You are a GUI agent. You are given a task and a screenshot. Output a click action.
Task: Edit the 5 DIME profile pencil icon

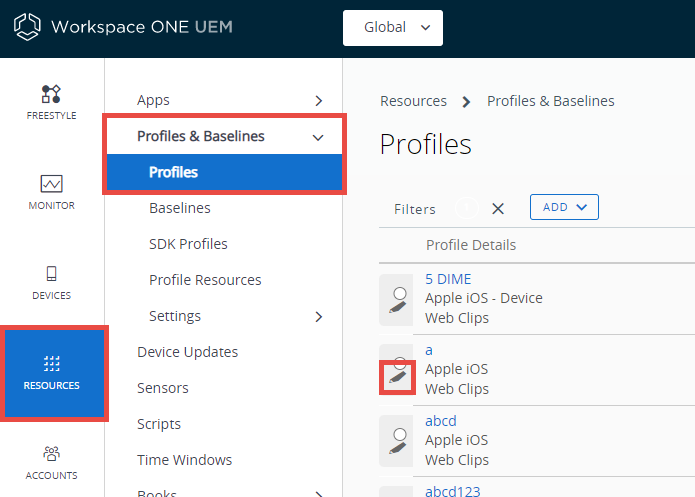point(398,307)
